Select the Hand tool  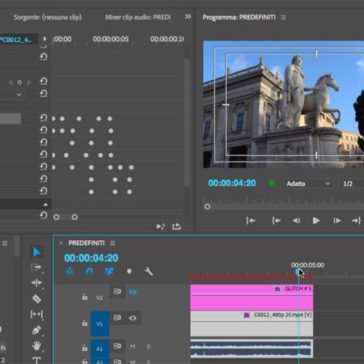click(36, 346)
